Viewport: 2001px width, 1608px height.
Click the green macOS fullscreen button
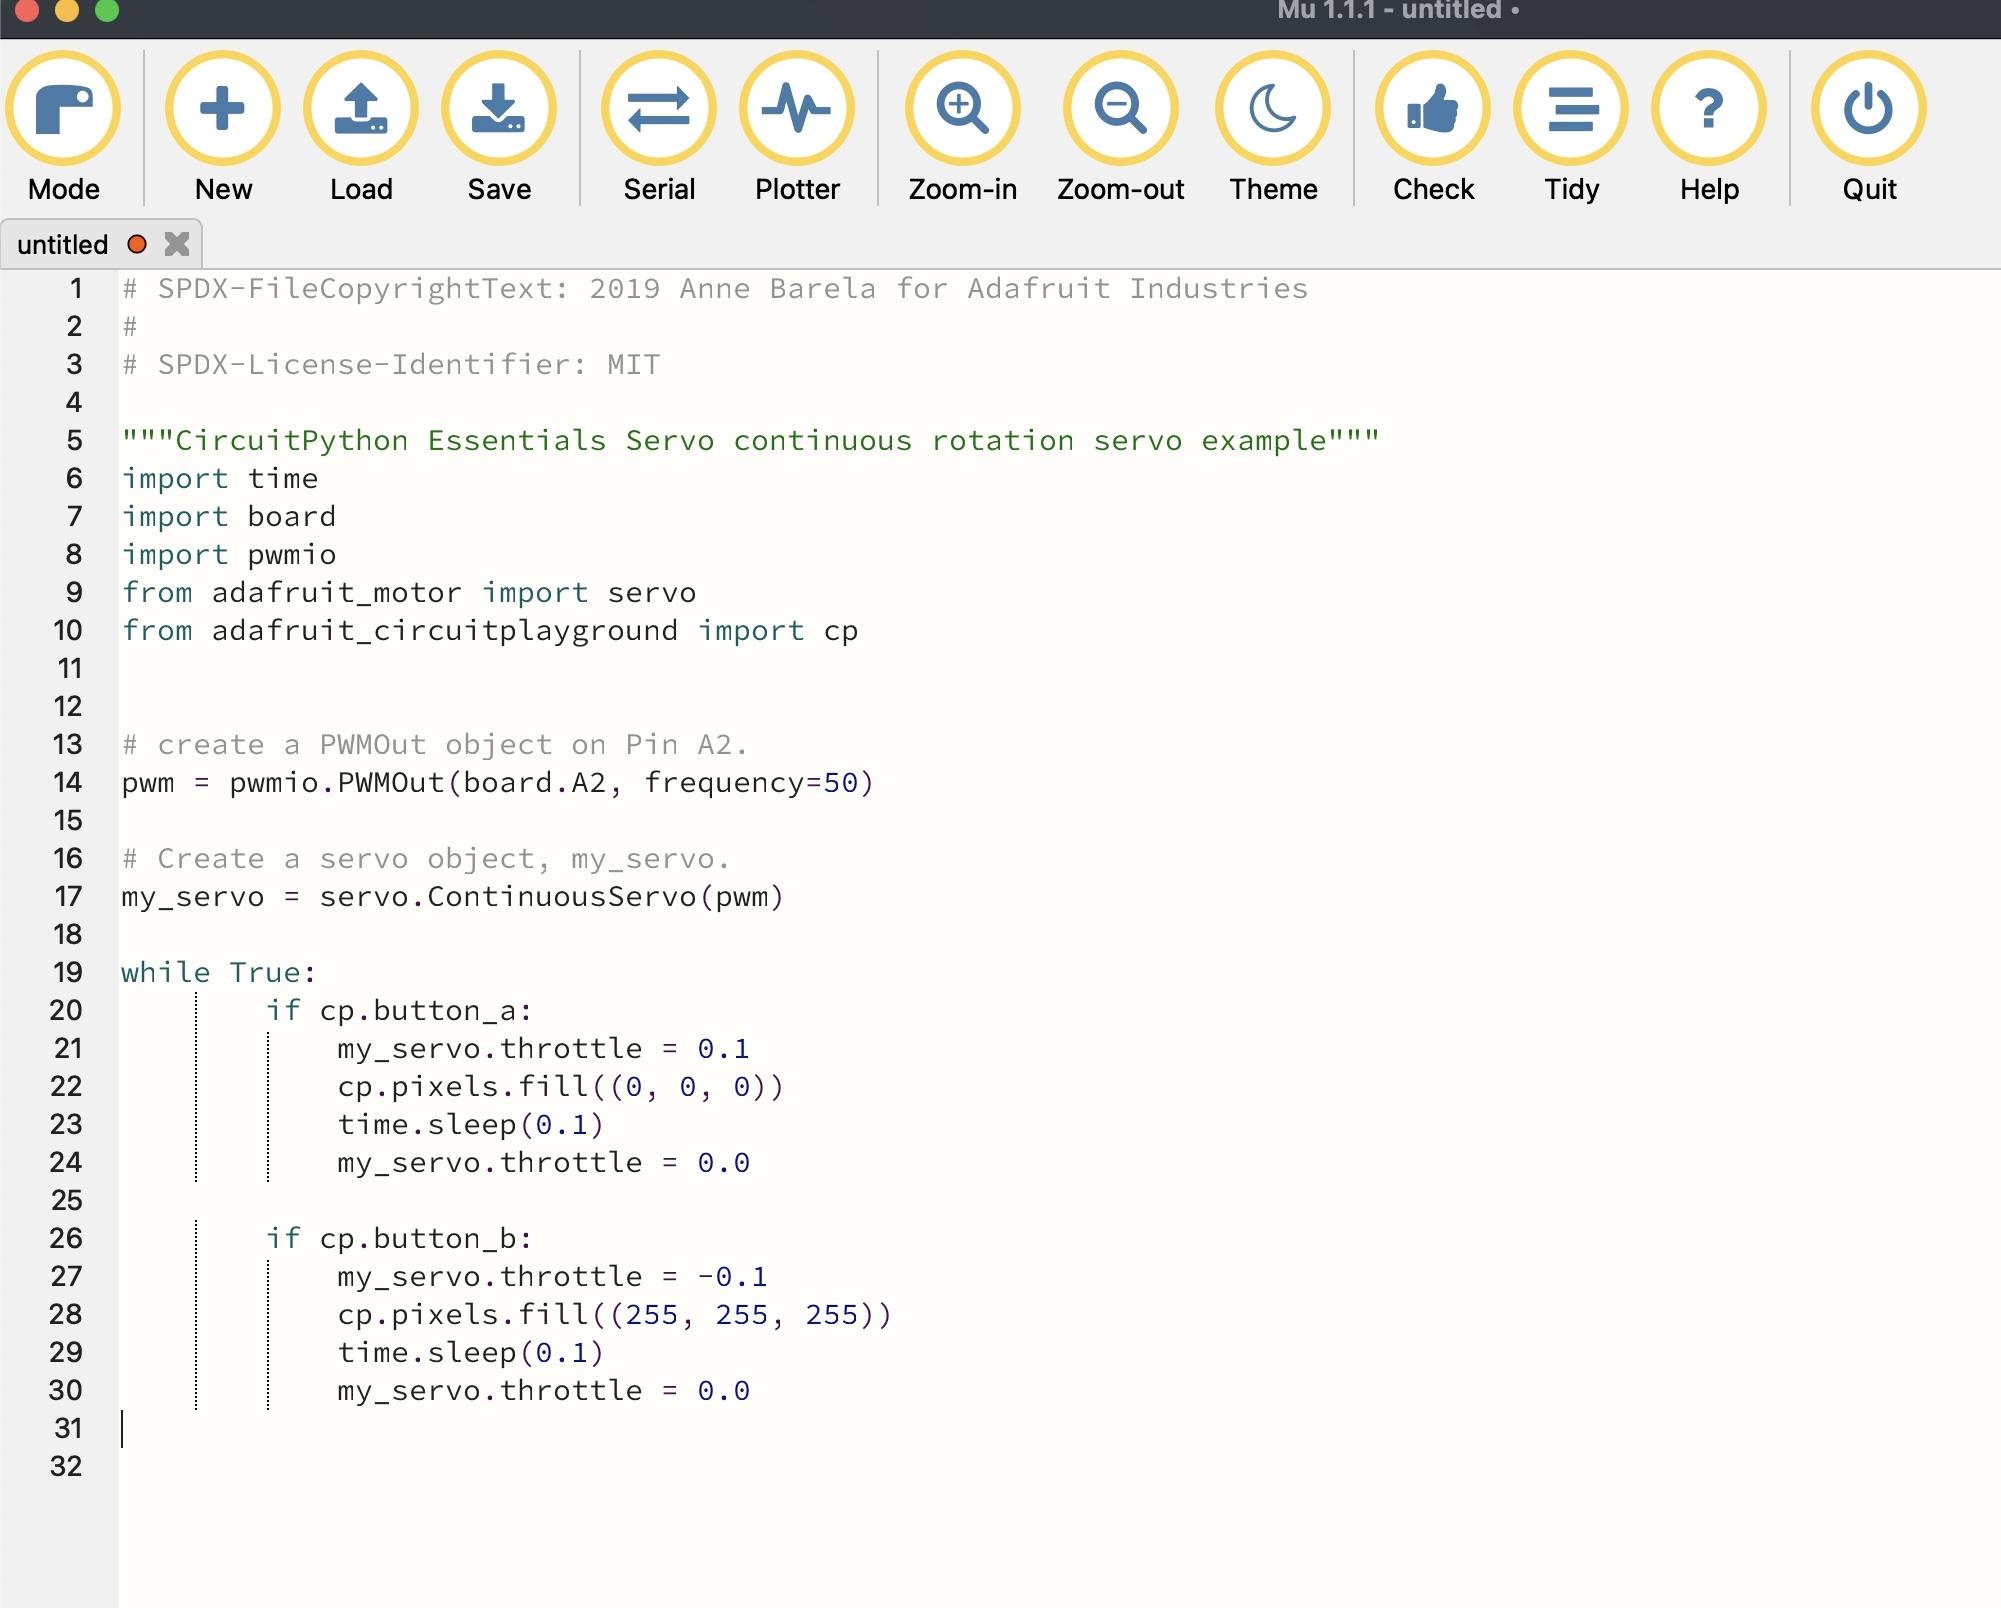[x=106, y=10]
